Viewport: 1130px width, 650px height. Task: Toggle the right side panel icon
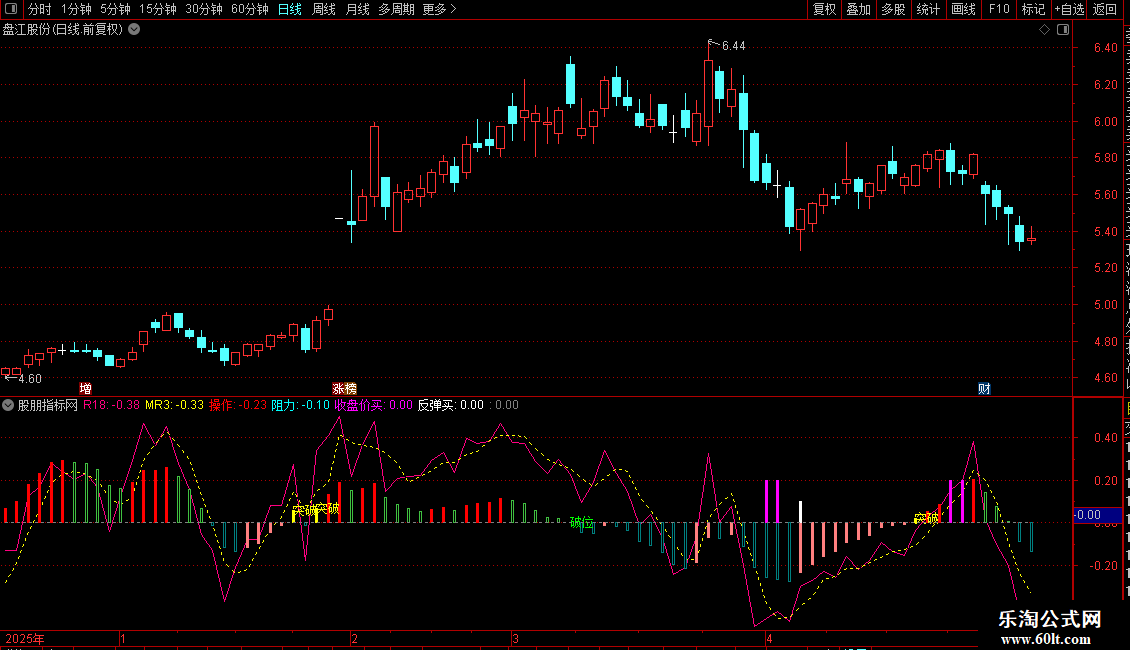point(1063,30)
